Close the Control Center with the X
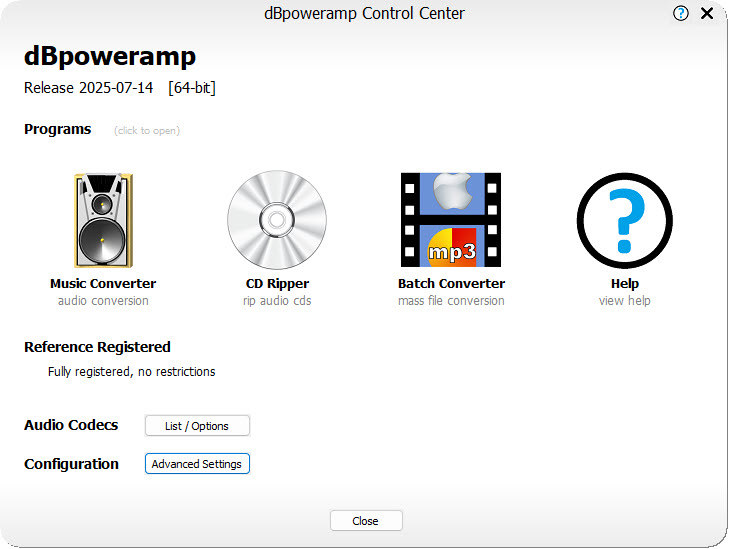This screenshot has height=549, width=729. click(707, 13)
